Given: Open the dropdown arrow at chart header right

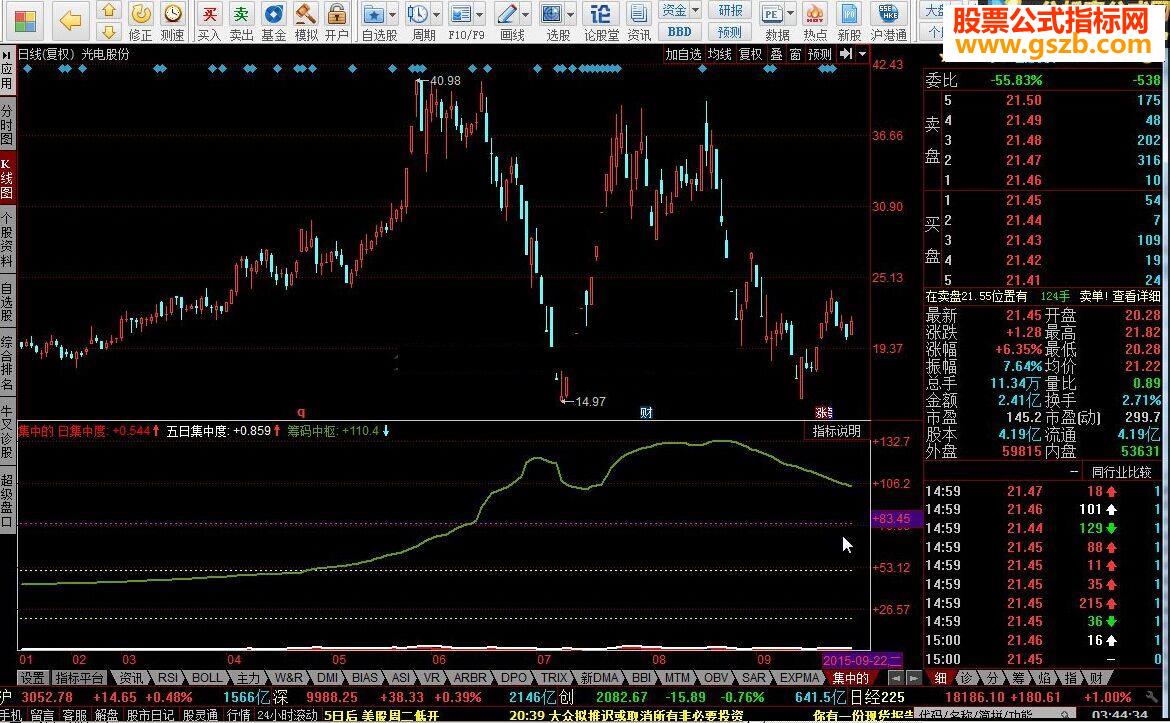Looking at the screenshot, I should (862, 54).
